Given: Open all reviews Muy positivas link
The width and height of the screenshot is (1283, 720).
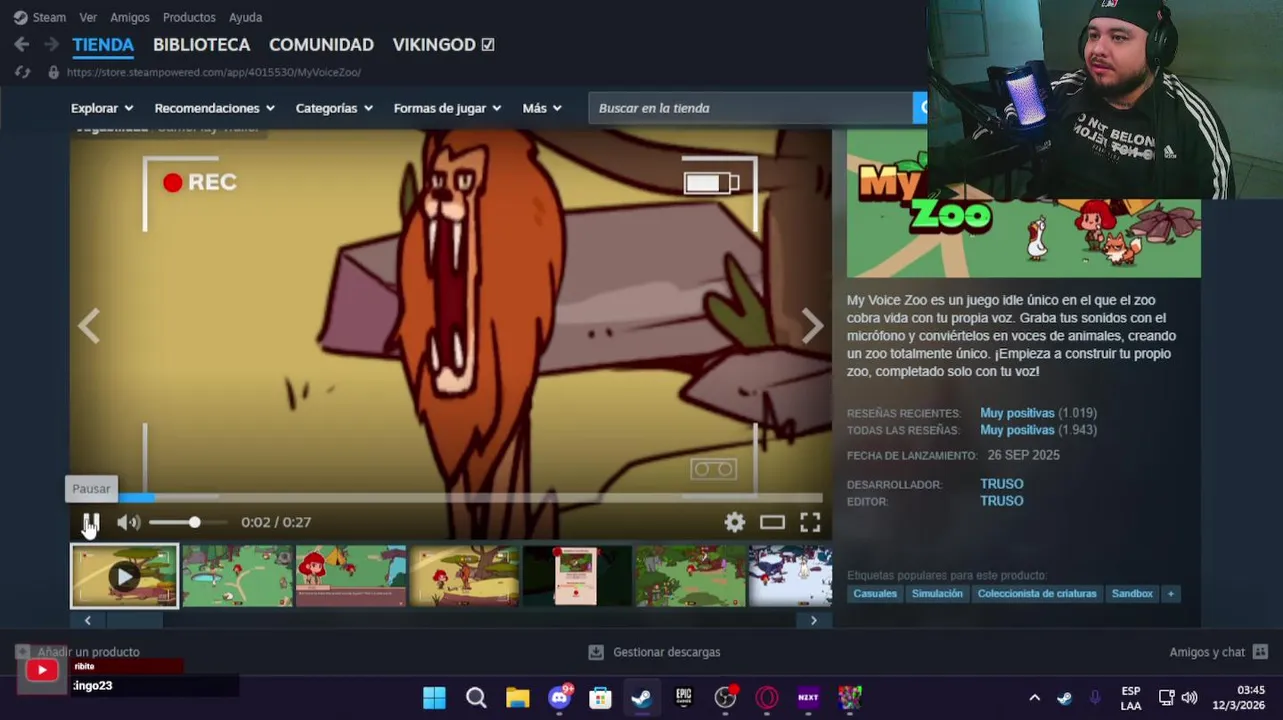Looking at the screenshot, I should click(x=1017, y=430).
